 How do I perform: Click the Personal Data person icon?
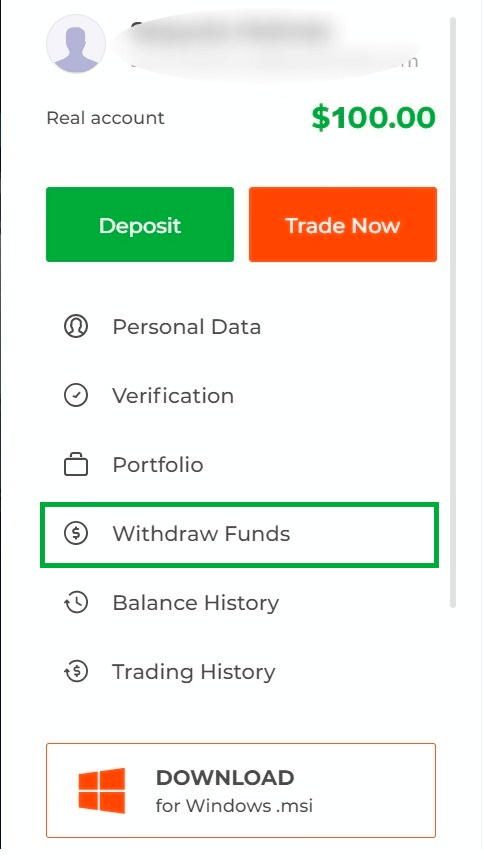point(76,327)
